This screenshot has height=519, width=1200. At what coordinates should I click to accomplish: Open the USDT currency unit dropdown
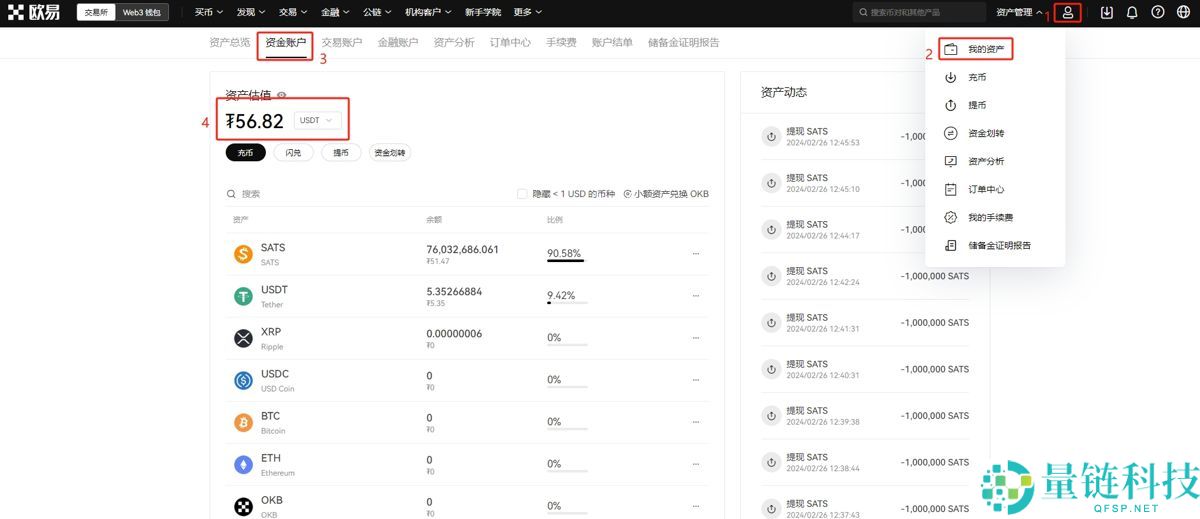[x=317, y=121]
